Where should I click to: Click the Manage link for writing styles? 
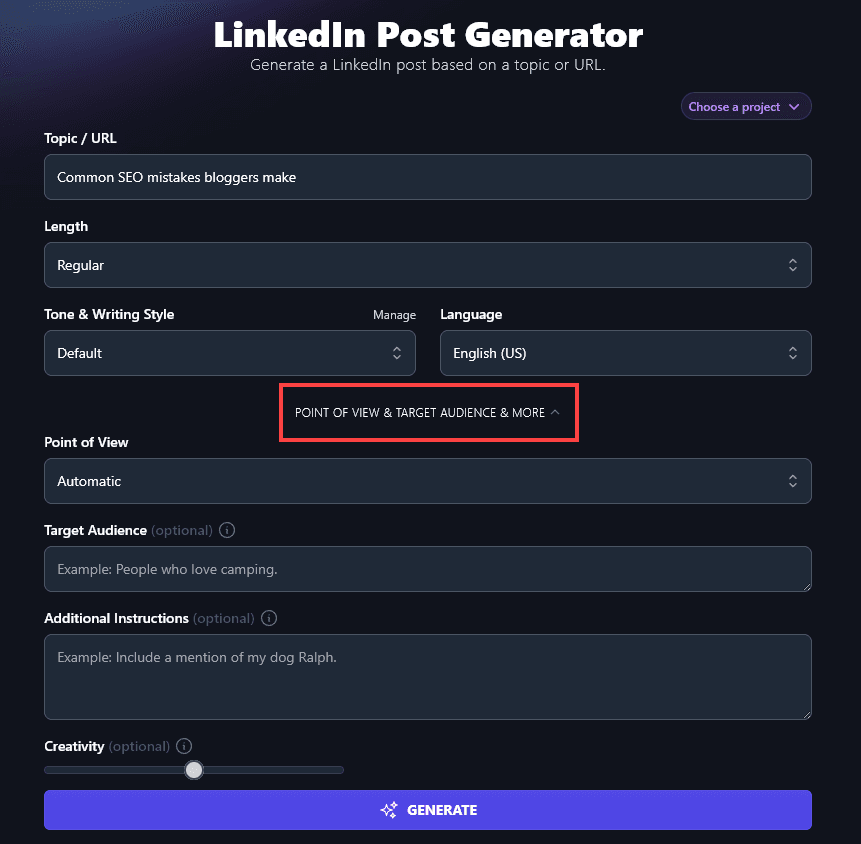[x=394, y=314]
